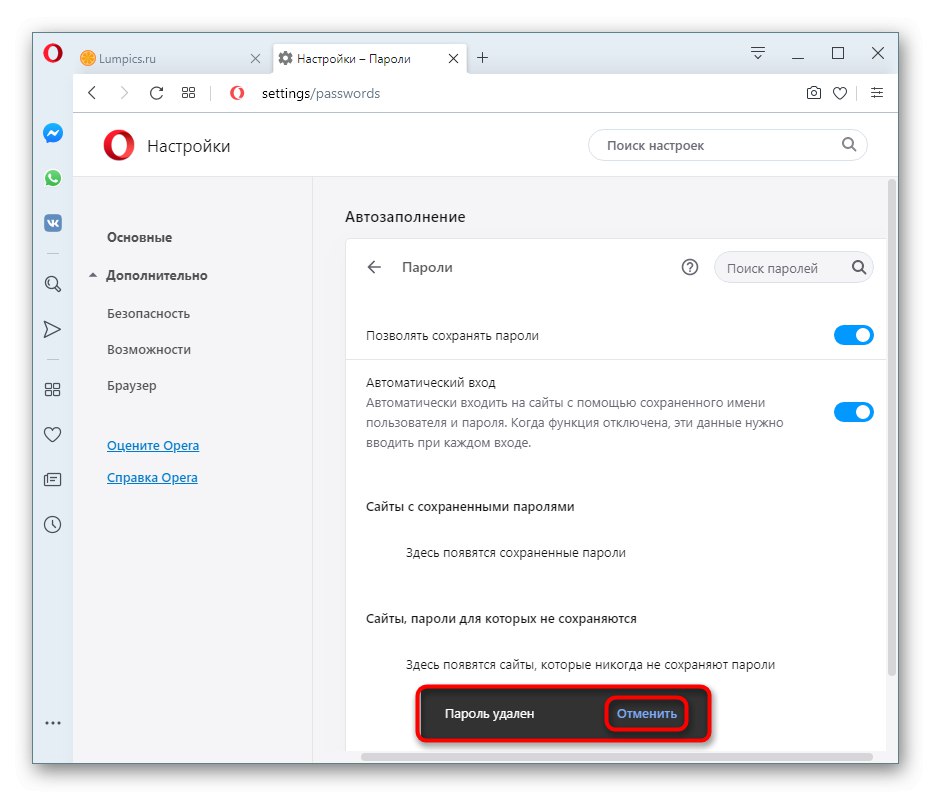The image size is (931, 796).
Task: Maximize the Opera window
Action: [838, 53]
